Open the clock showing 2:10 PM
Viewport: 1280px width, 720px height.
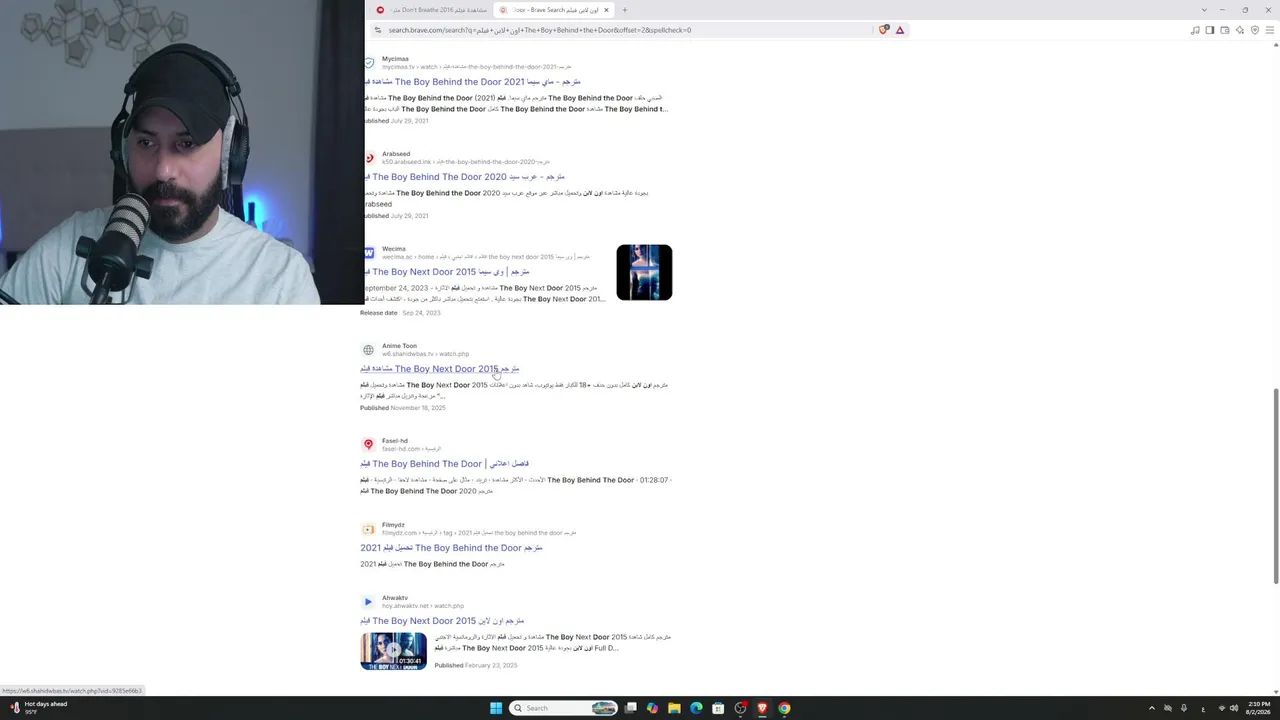coord(1257,708)
